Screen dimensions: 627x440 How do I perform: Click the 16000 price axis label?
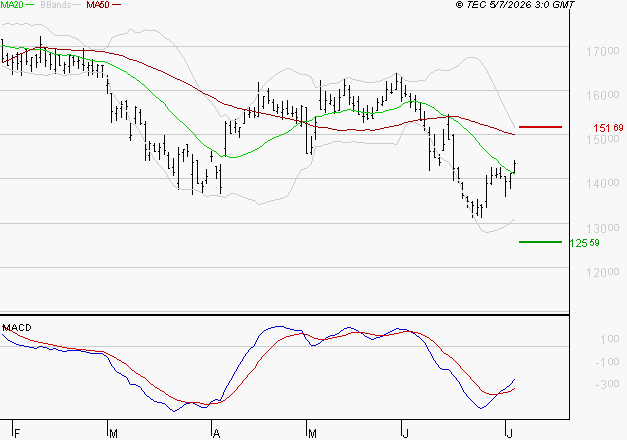[x=603, y=95]
